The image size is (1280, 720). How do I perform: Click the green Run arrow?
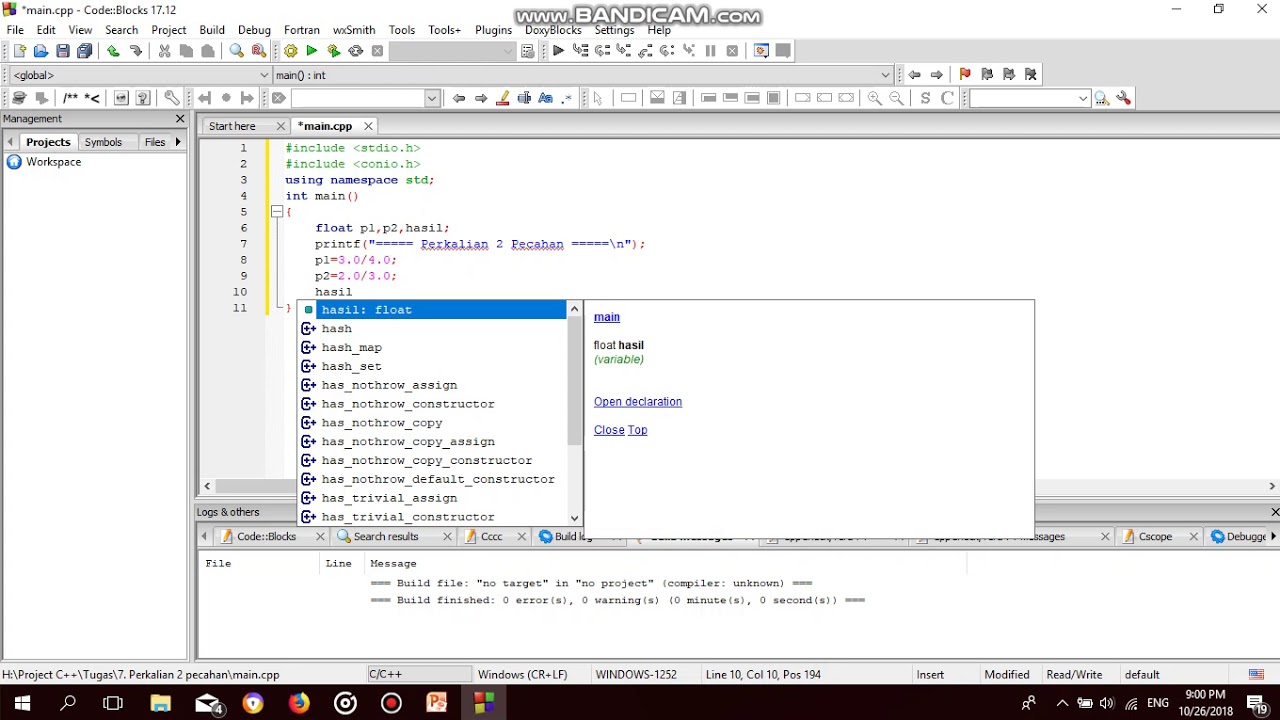point(312,51)
